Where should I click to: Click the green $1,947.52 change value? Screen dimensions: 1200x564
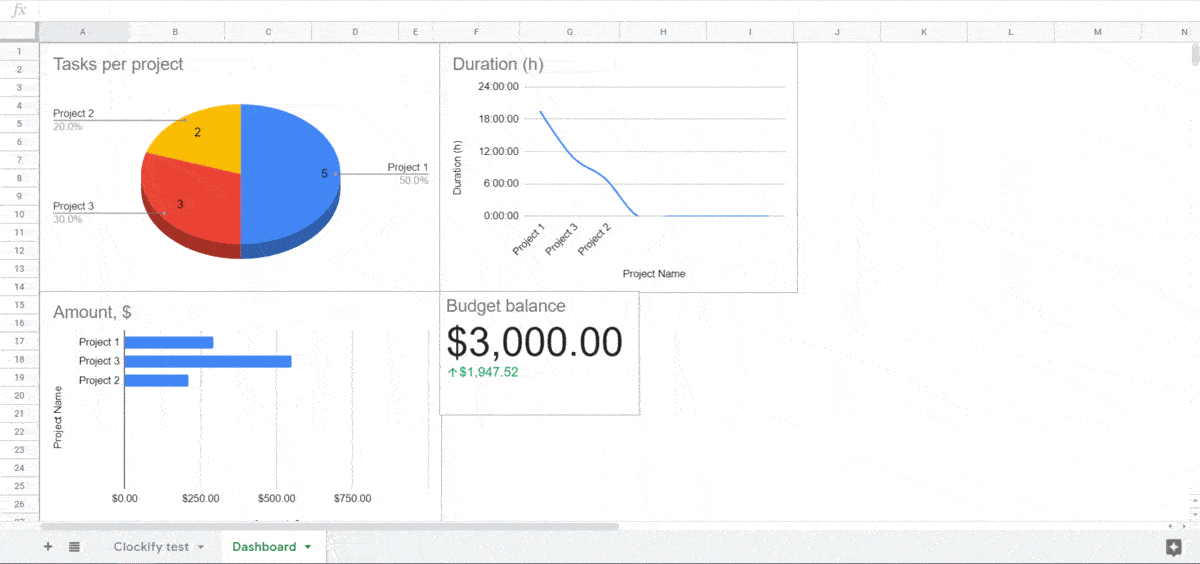coord(483,372)
